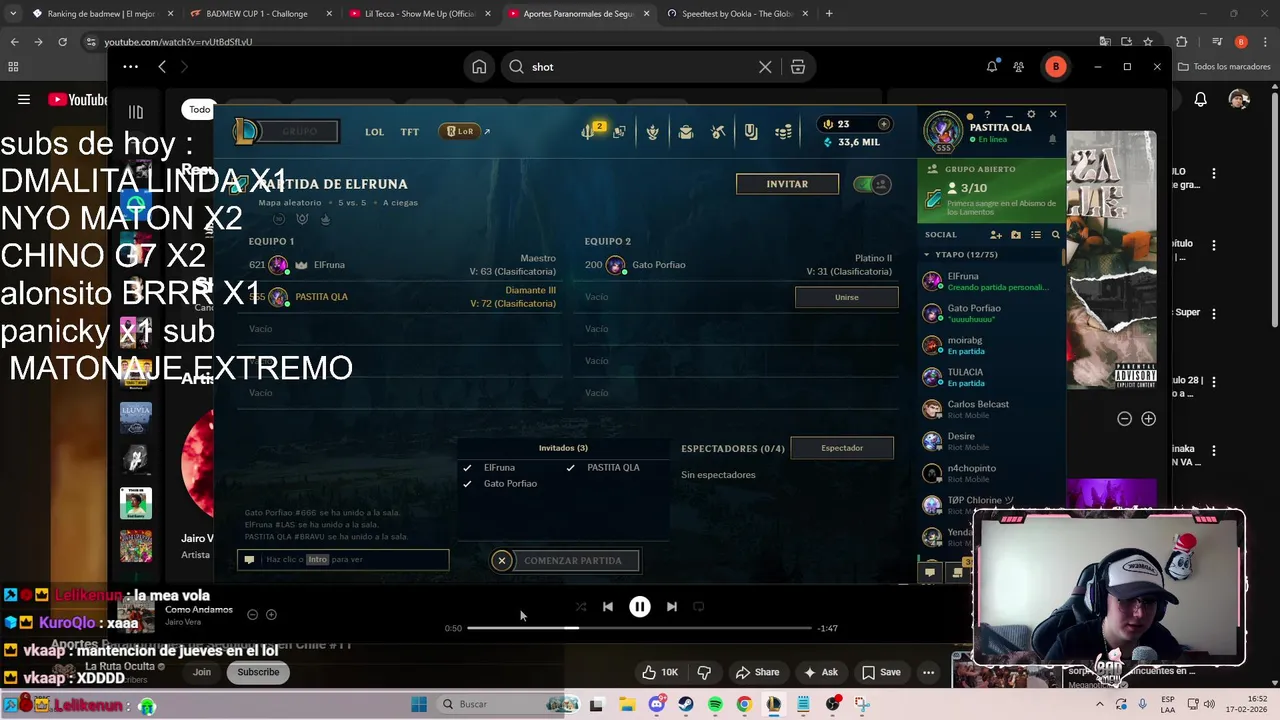Open browse icon right of Spotify search
The width and height of the screenshot is (1280, 720).
click(798, 67)
